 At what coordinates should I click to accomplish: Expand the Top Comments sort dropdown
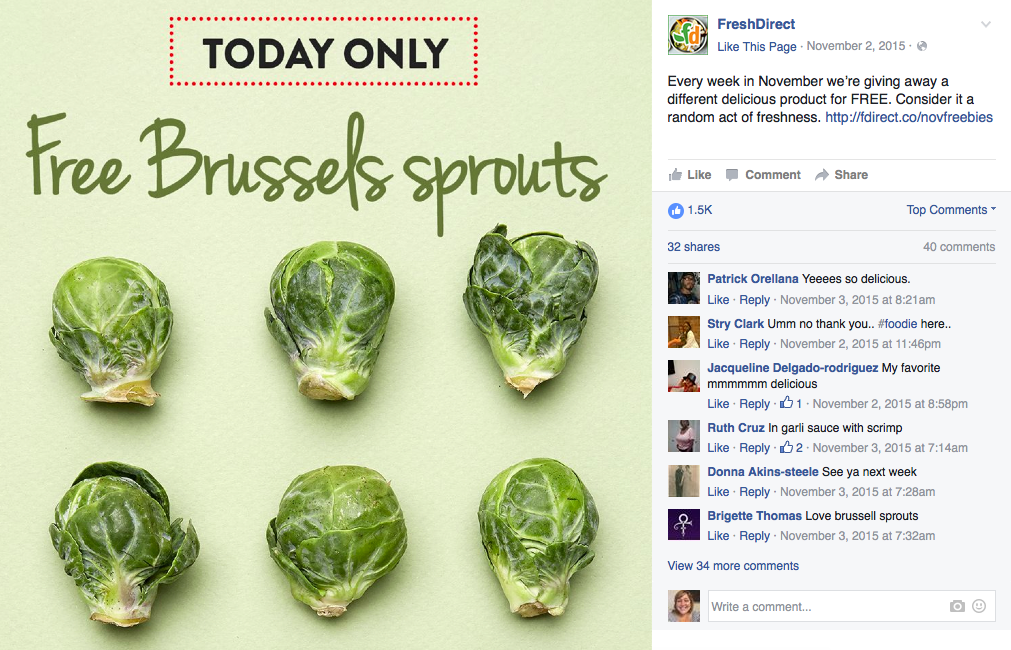click(951, 210)
